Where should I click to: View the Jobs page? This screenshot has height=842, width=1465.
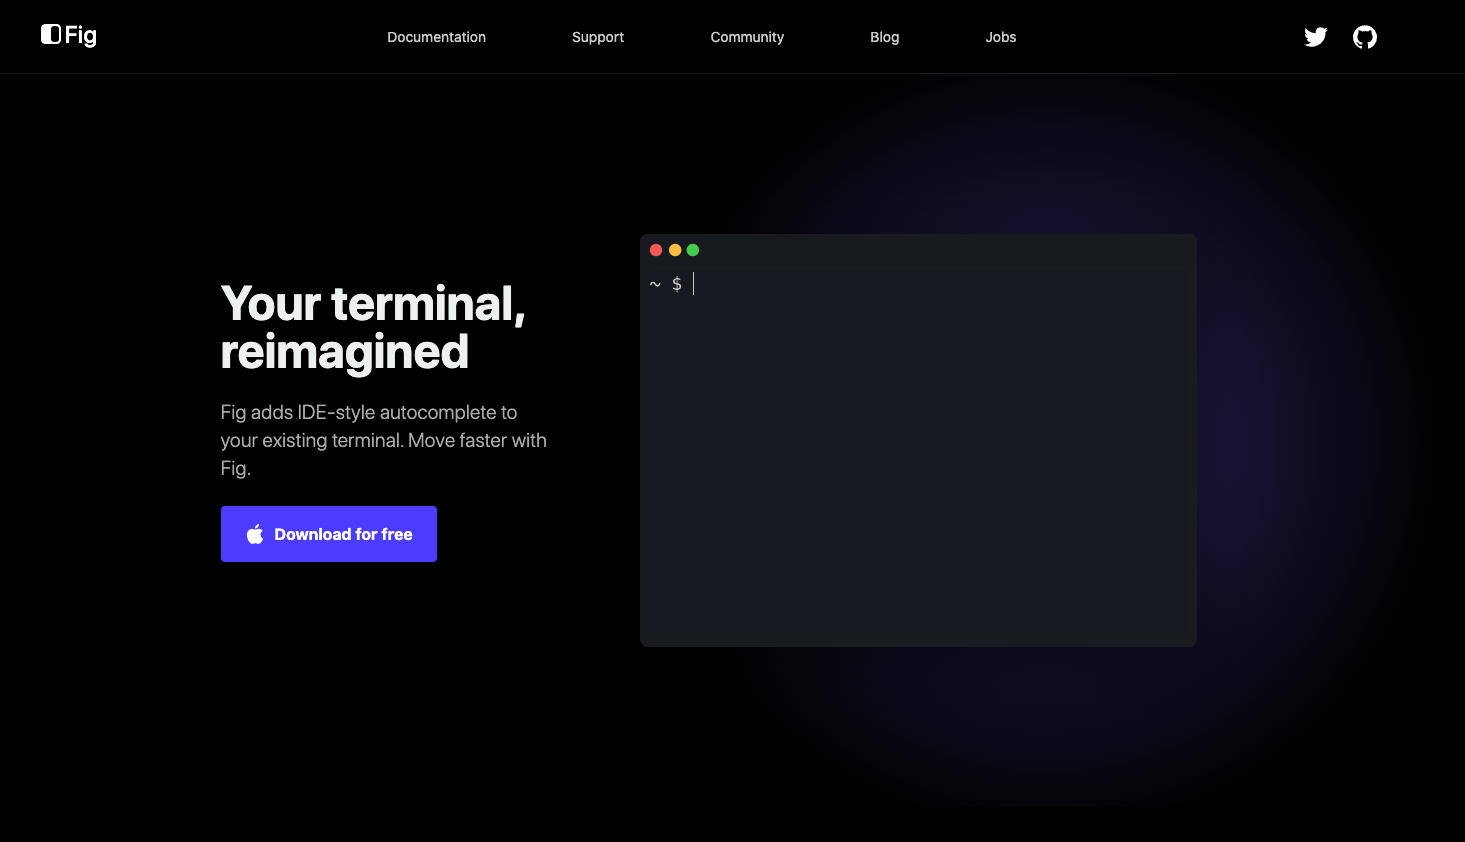(x=1001, y=37)
